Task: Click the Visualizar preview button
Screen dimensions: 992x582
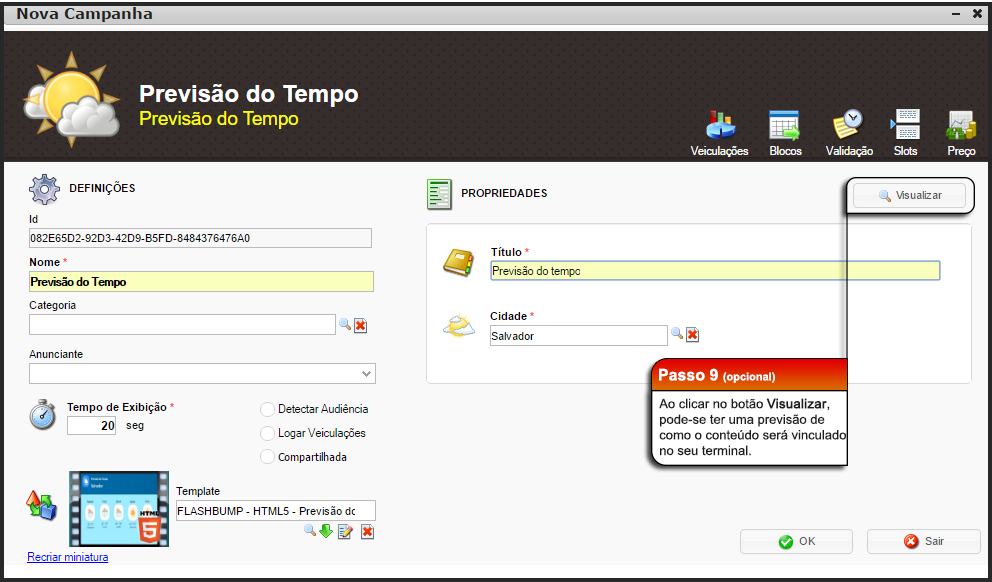Action: [x=910, y=196]
